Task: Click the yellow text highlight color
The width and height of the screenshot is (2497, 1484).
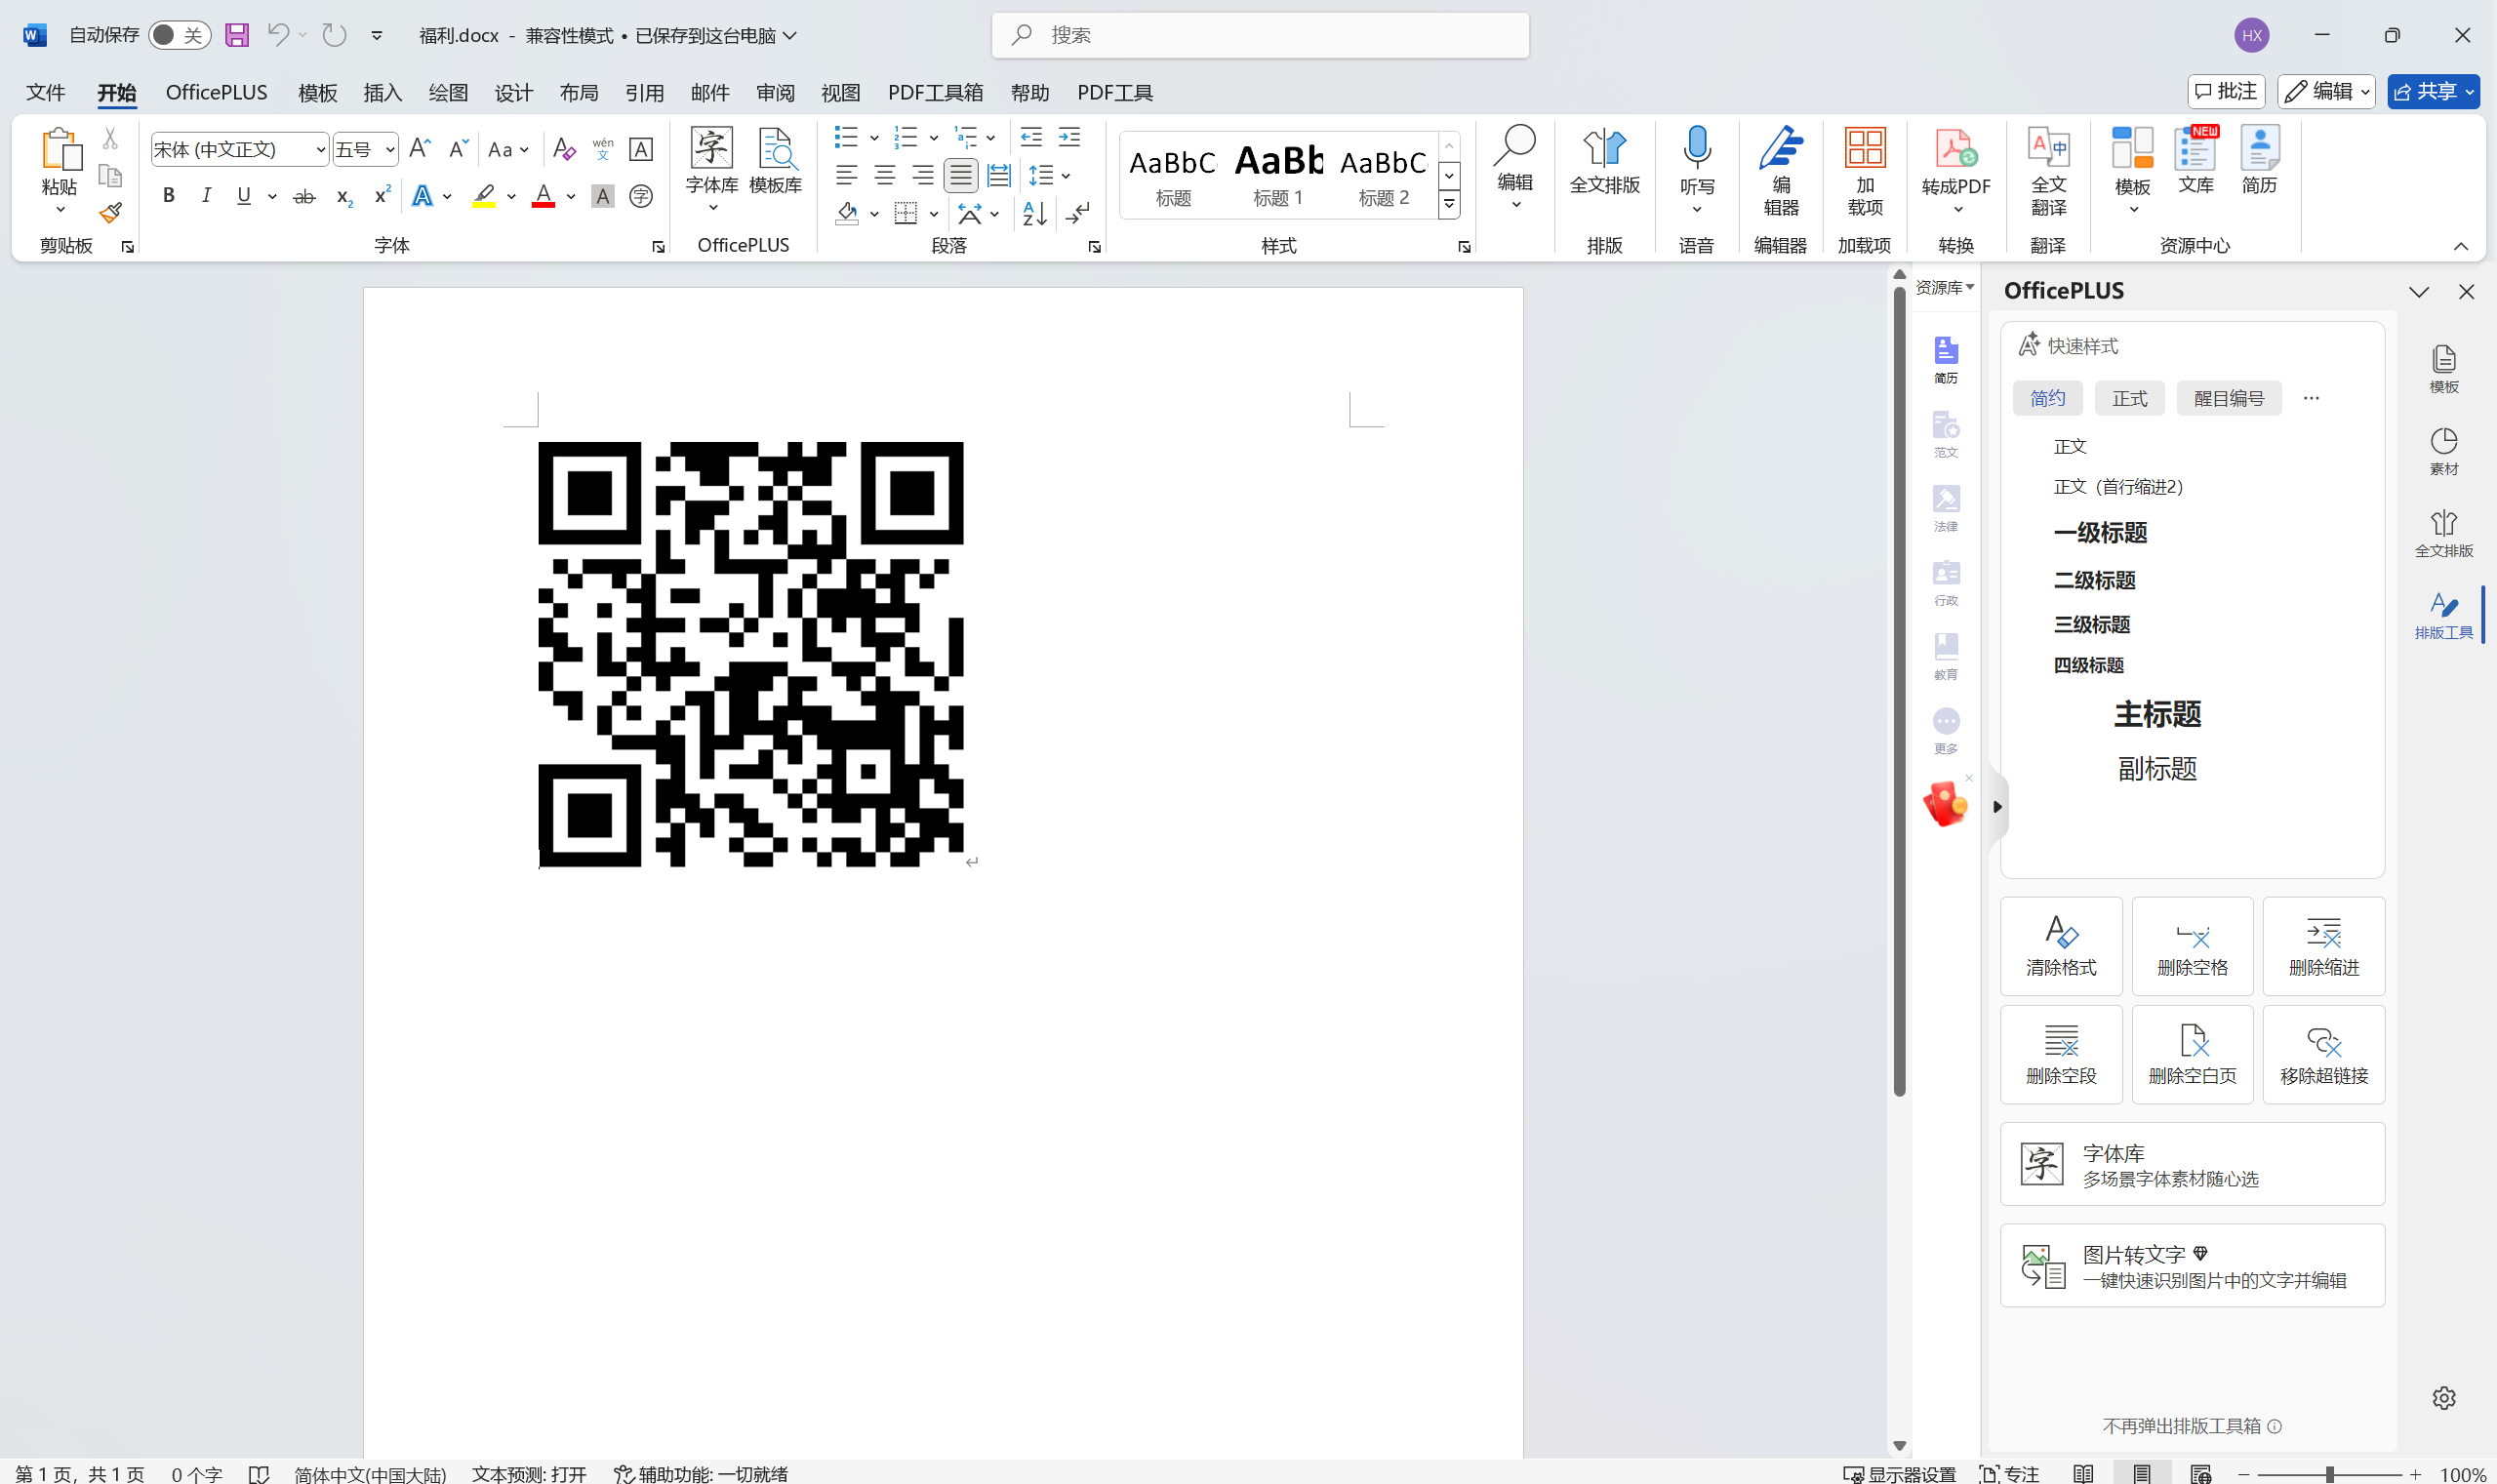Action: pyautogui.click(x=484, y=196)
